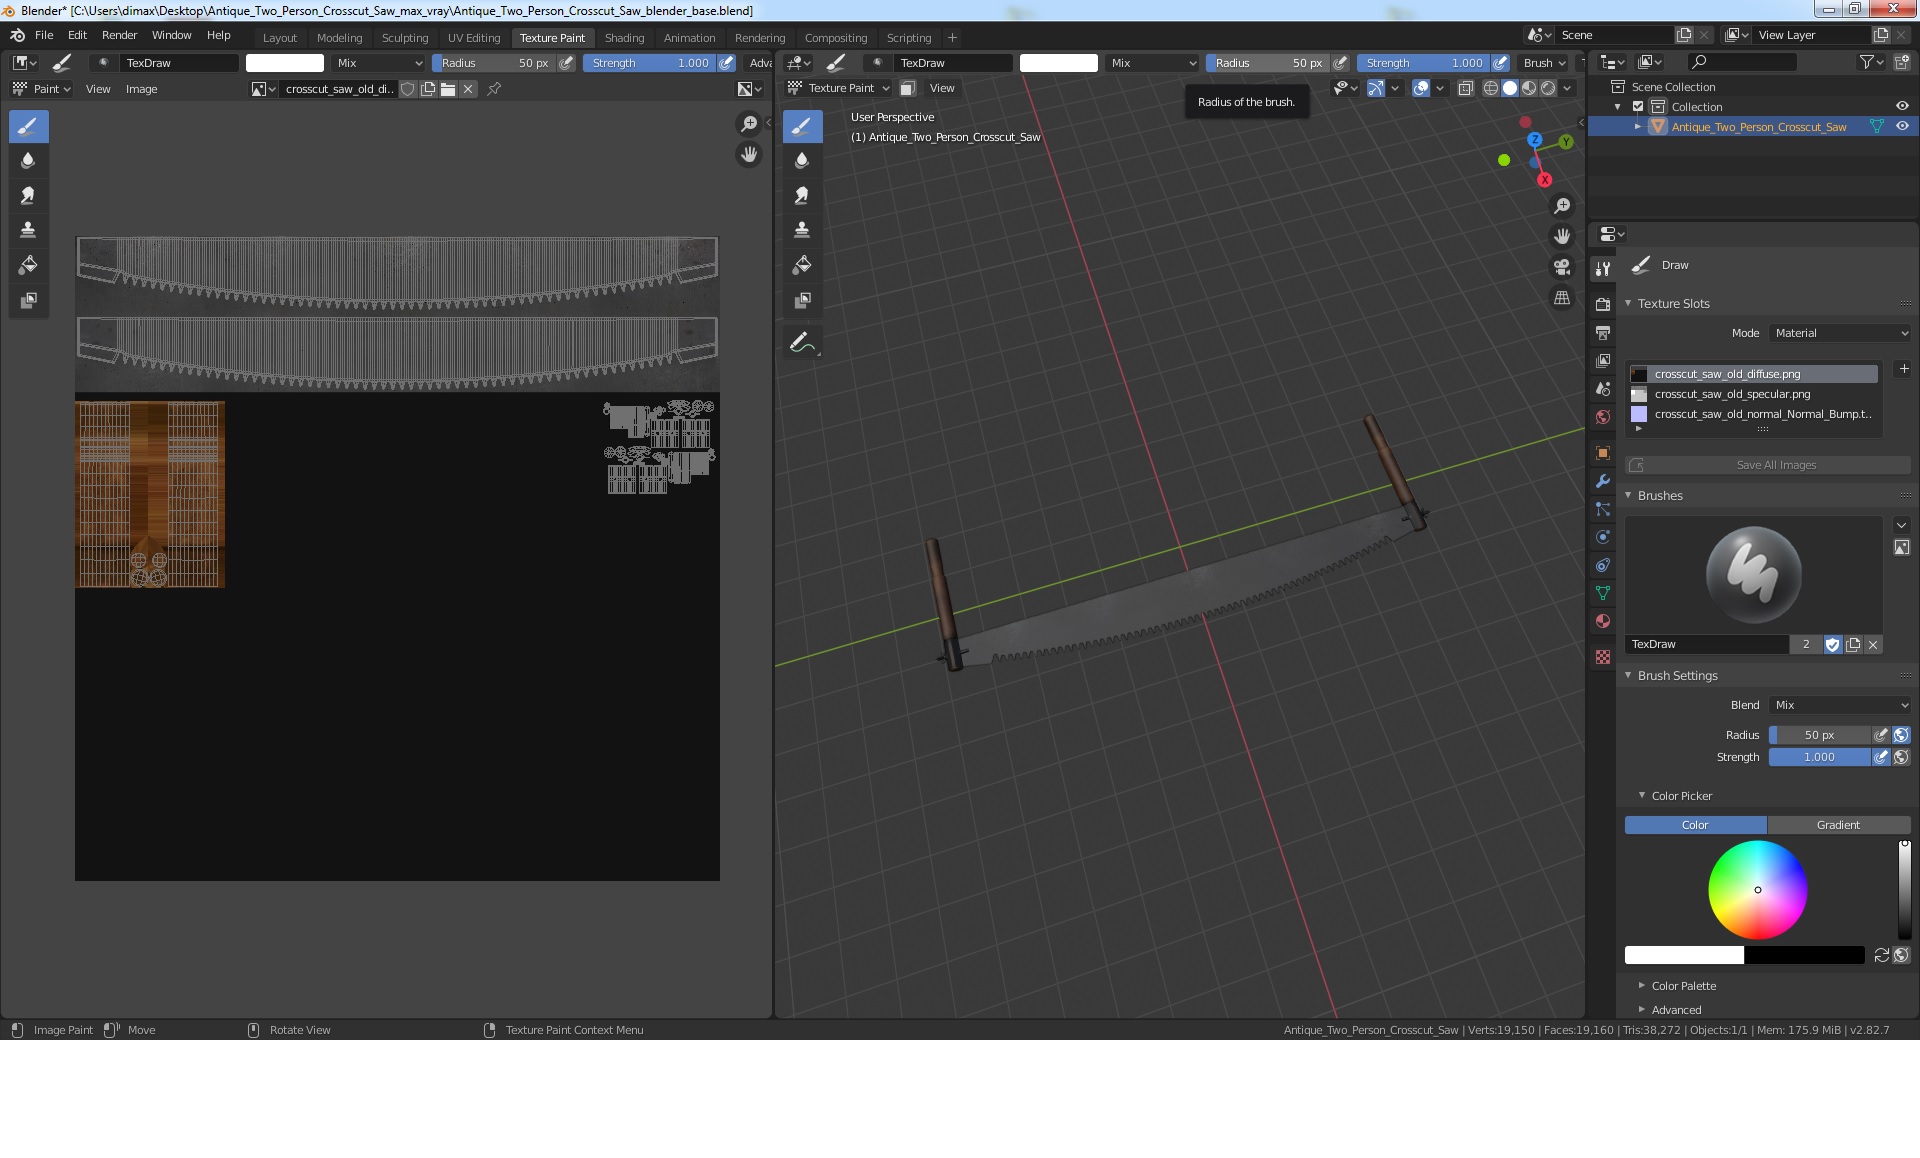
Task: Drag the Strength value slider
Action: coord(1819,756)
